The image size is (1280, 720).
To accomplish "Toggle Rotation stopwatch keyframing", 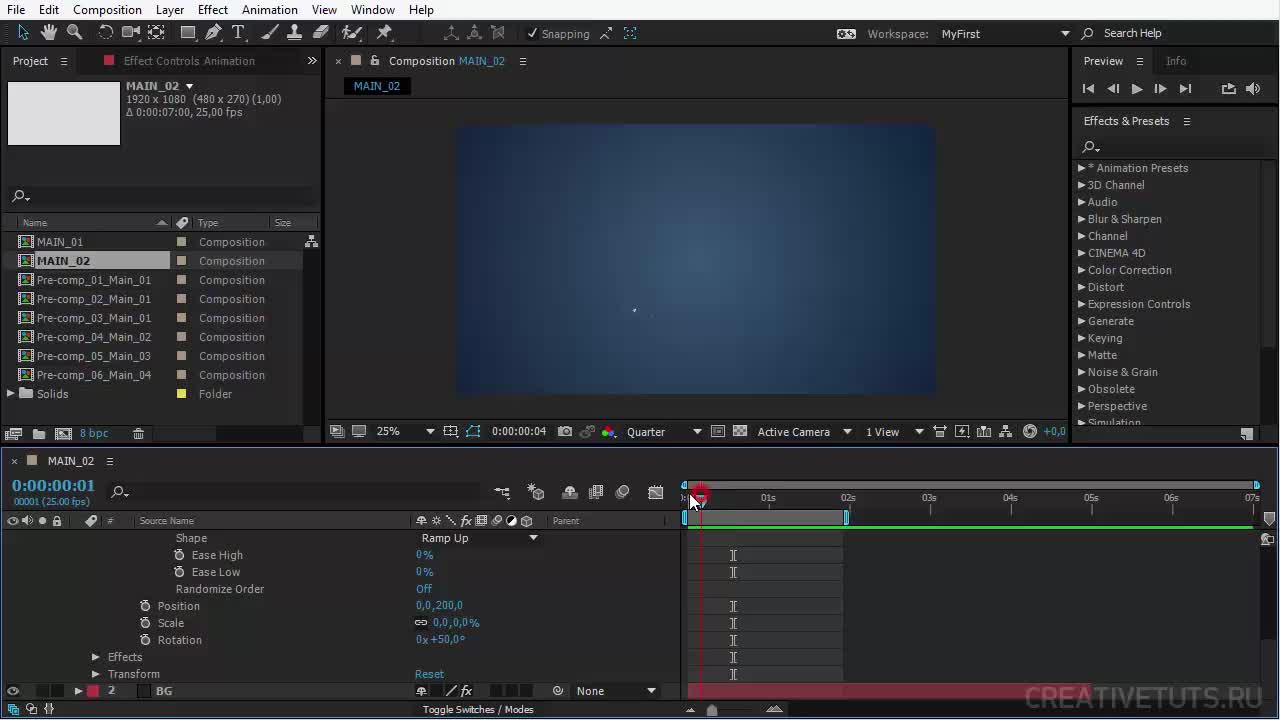I will coord(145,640).
